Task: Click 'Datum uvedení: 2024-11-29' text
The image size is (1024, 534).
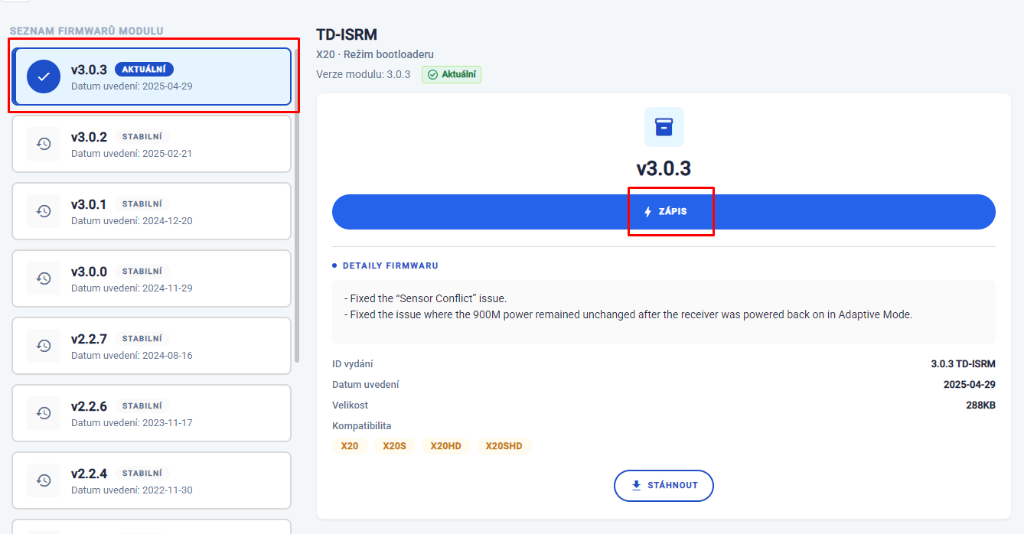Action: click(x=132, y=288)
